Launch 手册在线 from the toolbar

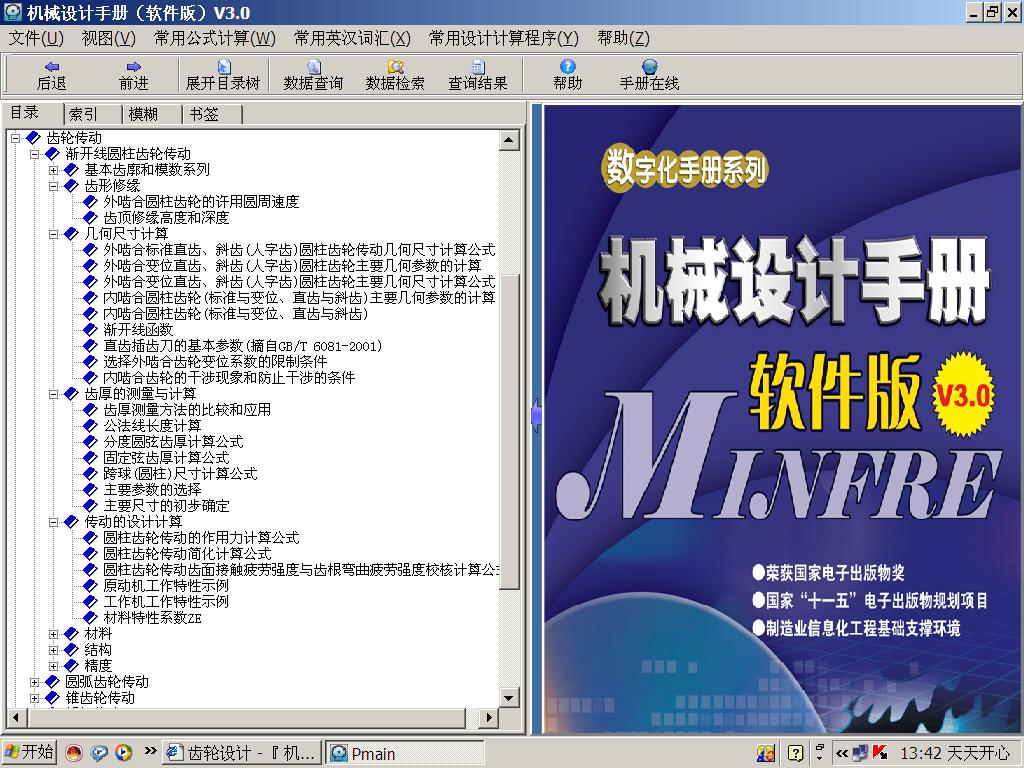[x=649, y=75]
